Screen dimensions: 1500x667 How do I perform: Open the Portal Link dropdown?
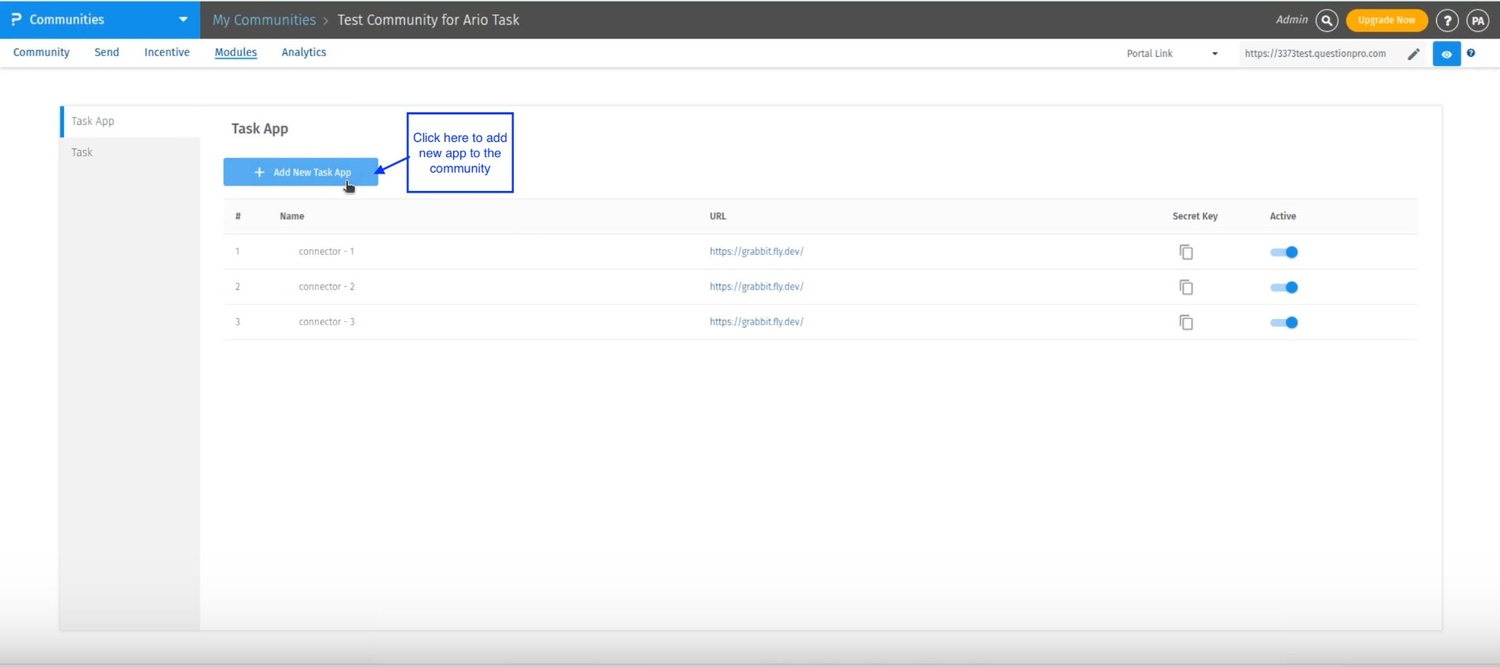(x=1172, y=54)
